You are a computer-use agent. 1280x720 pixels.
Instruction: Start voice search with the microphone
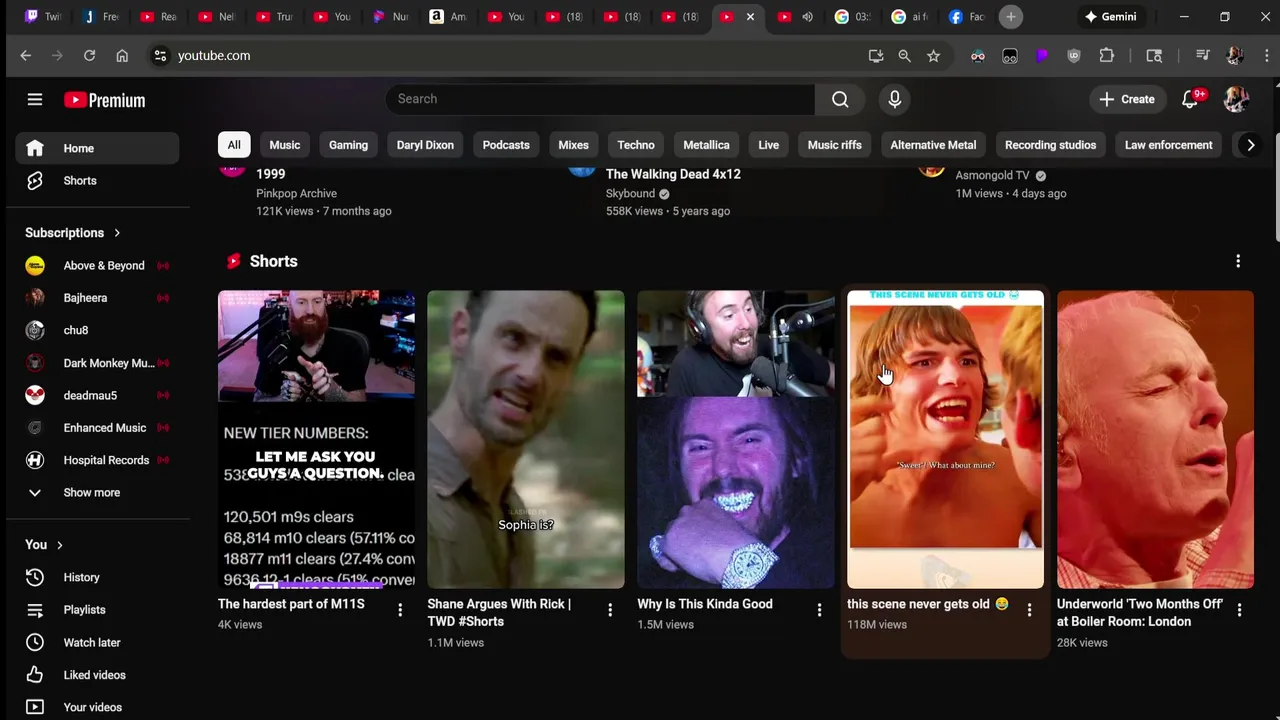[895, 99]
